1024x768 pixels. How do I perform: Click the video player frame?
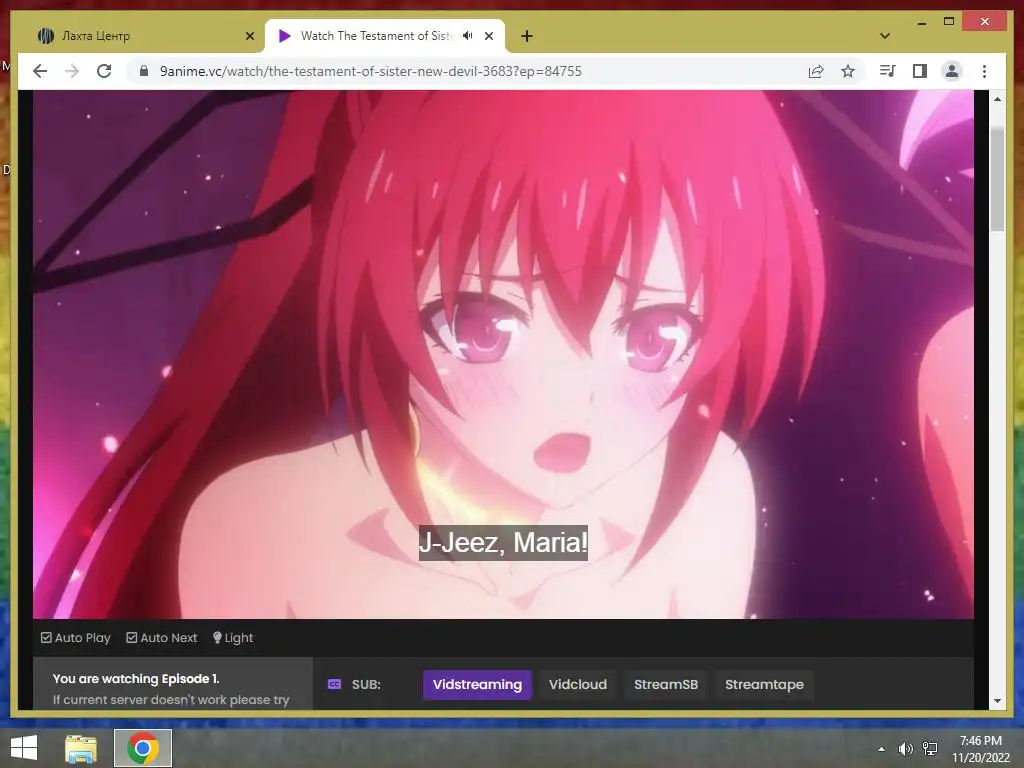click(503, 354)
